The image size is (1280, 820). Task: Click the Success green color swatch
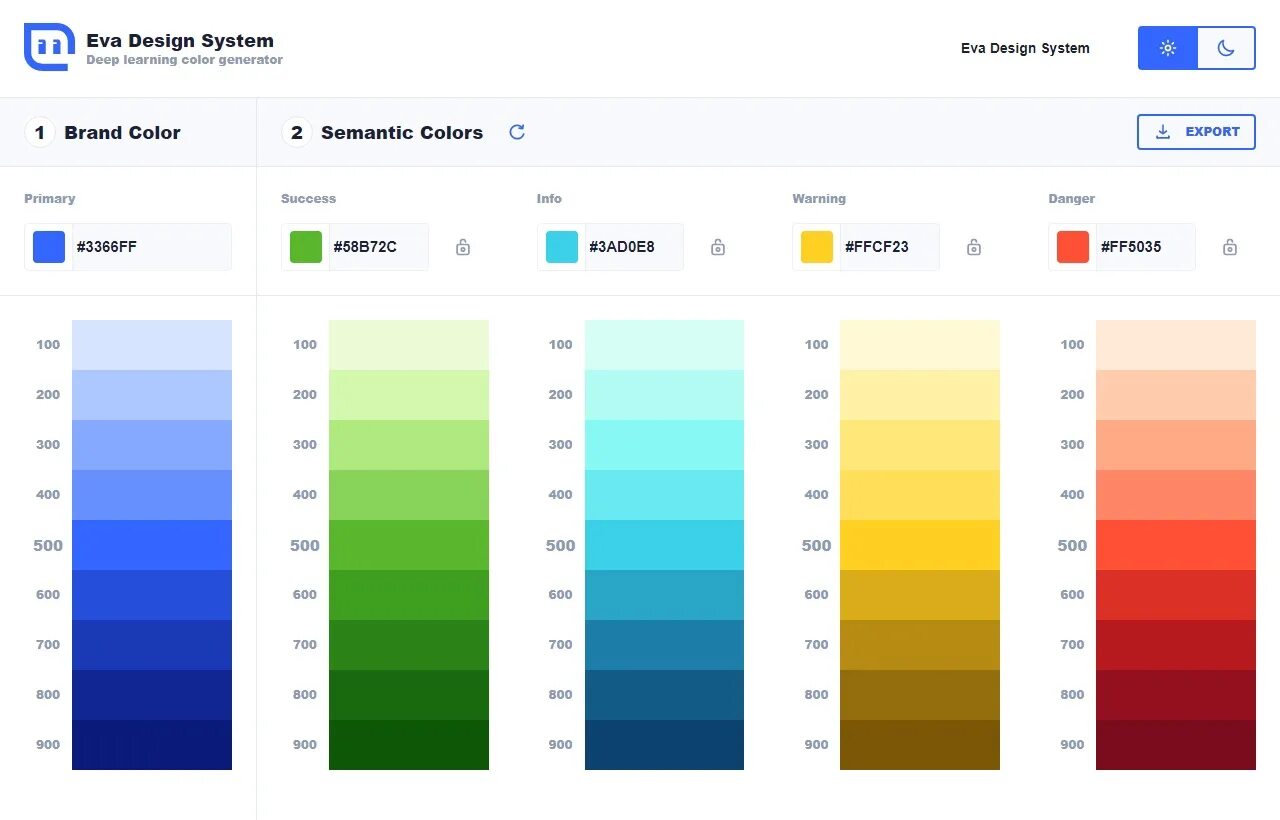pyautogui.click(x=306, y=247)
